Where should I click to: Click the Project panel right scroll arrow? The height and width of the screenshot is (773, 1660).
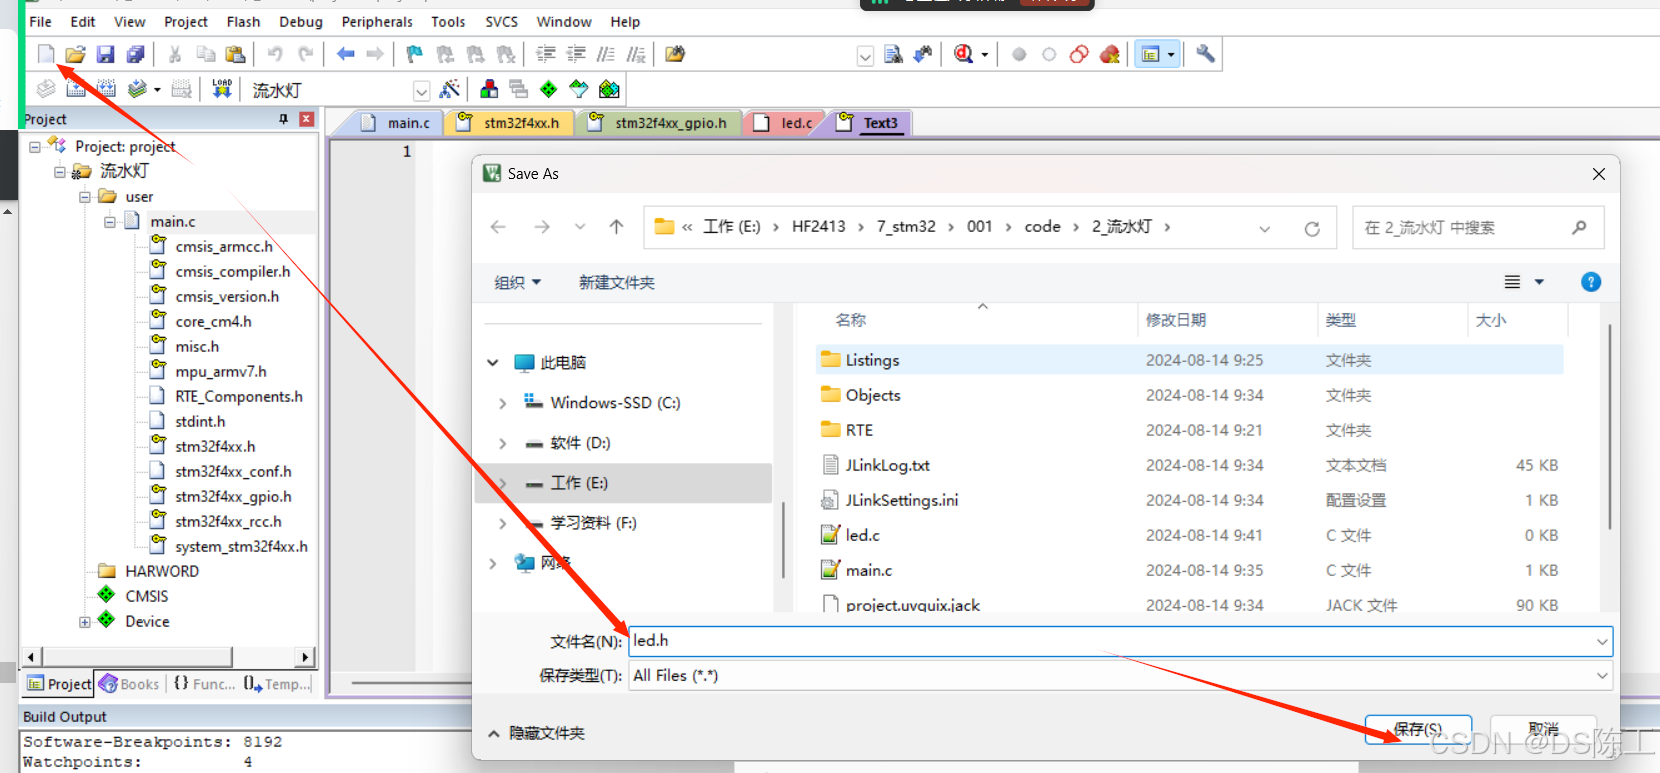coord(305,657)
